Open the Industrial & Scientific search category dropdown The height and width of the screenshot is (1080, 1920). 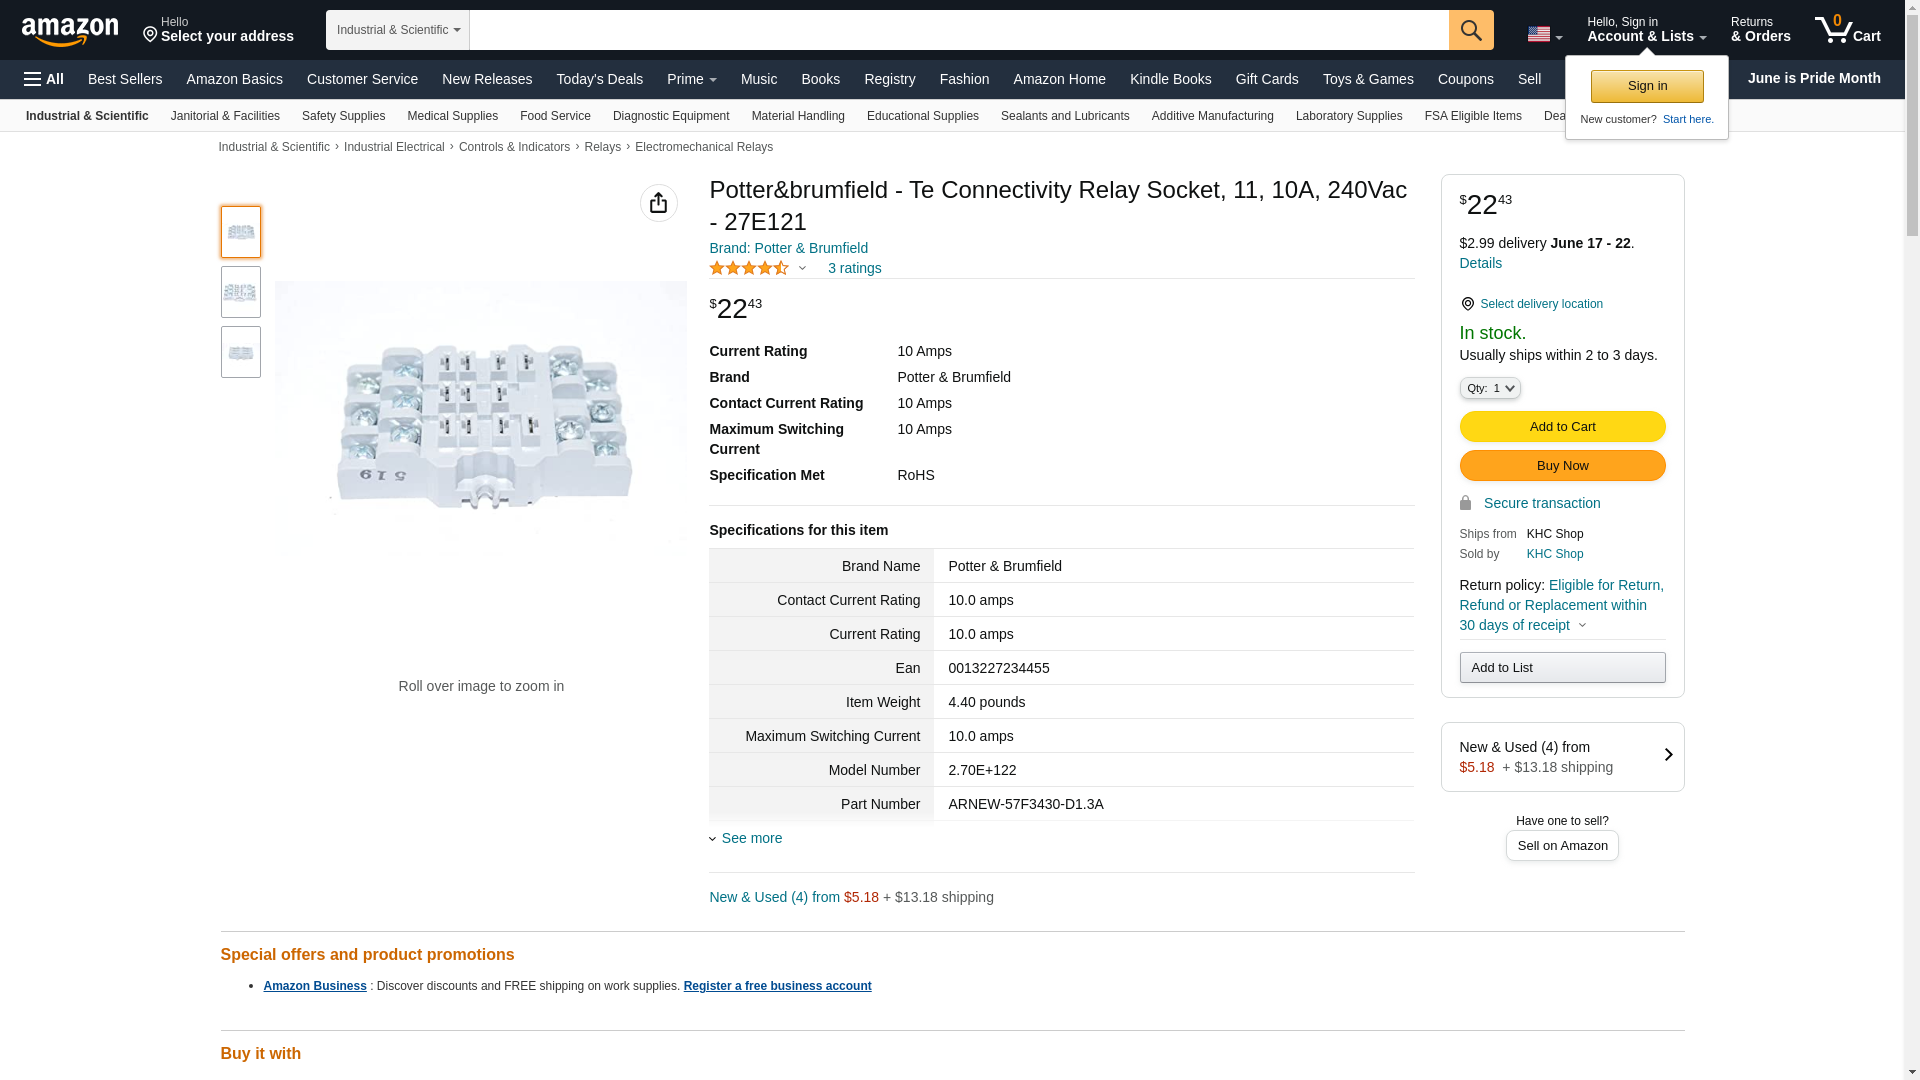pyautogui.click(x=398, y=30)
